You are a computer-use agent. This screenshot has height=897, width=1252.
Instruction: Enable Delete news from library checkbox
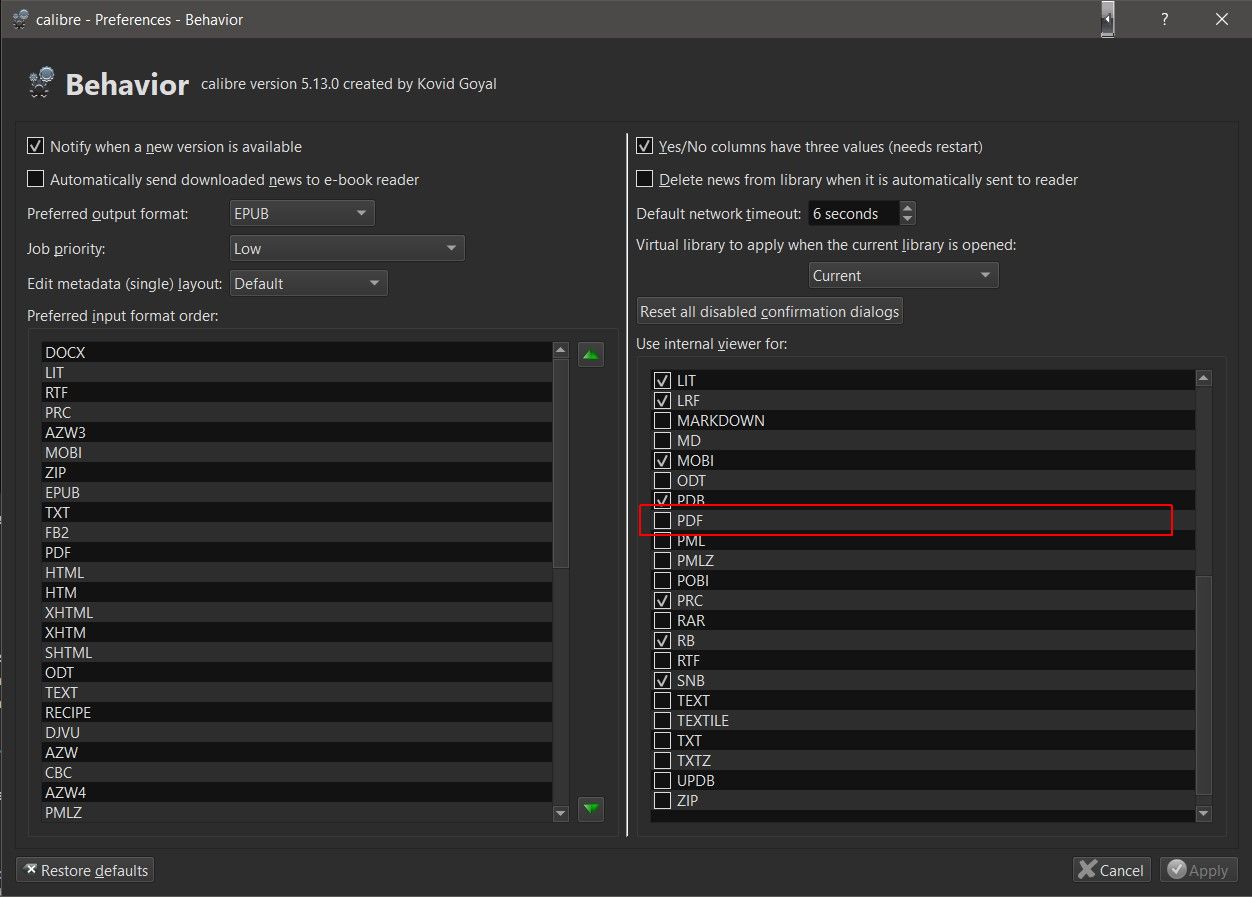pos(646,180)
